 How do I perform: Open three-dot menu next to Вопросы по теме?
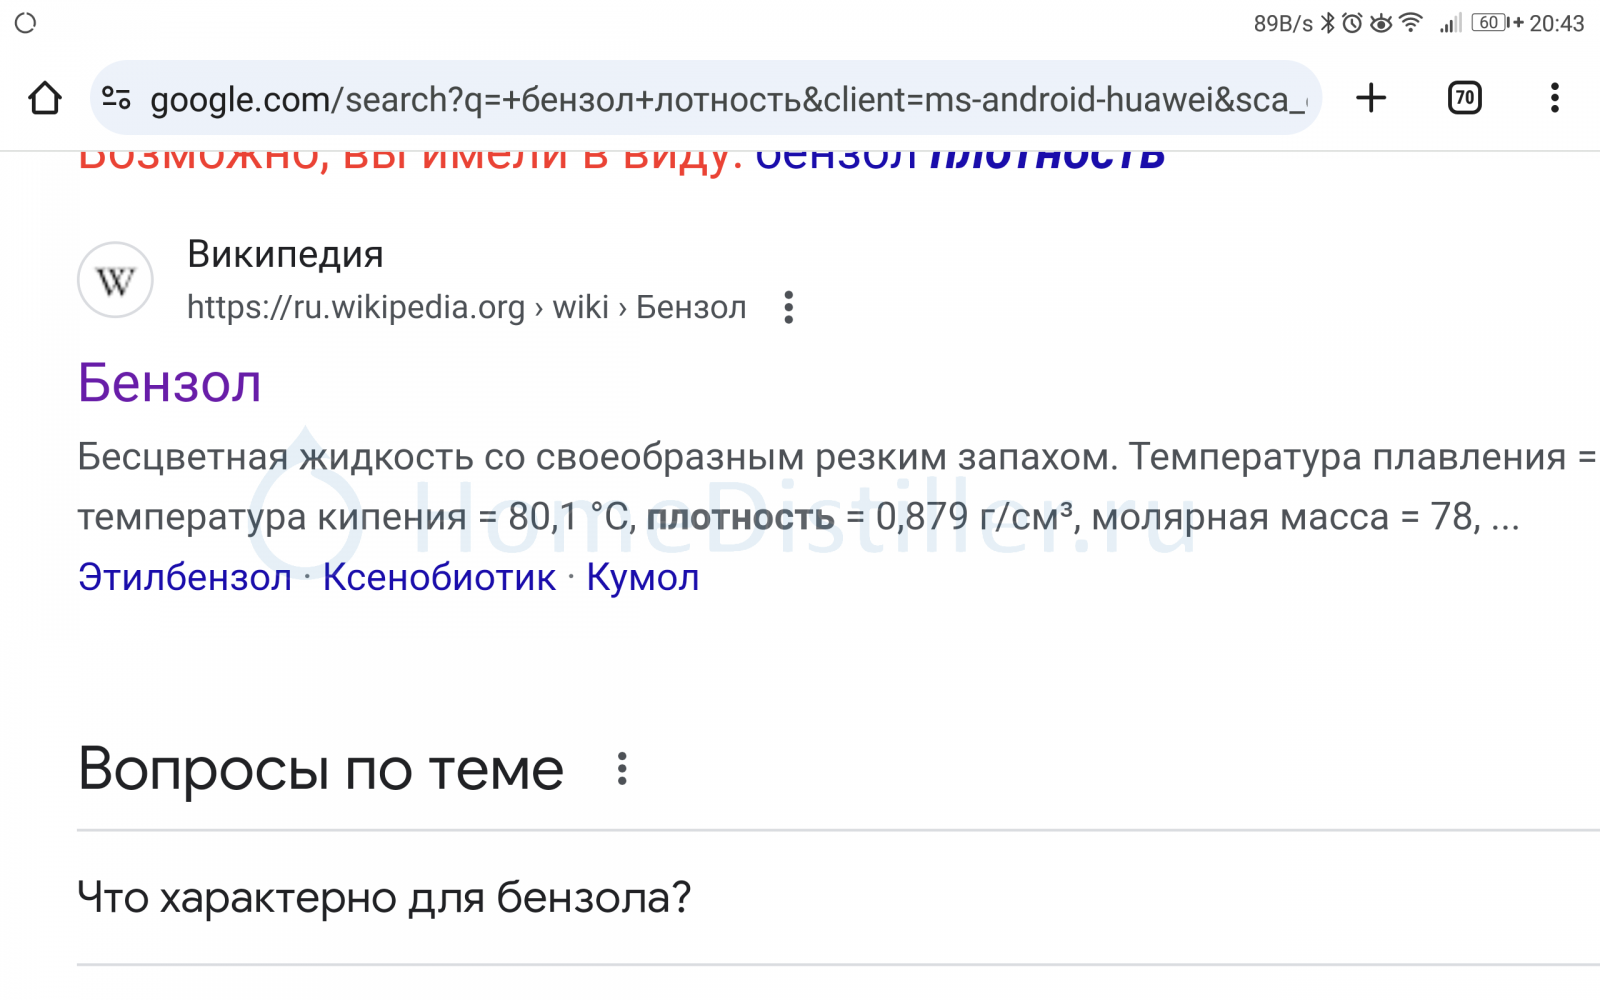click(x=622, y=769)
